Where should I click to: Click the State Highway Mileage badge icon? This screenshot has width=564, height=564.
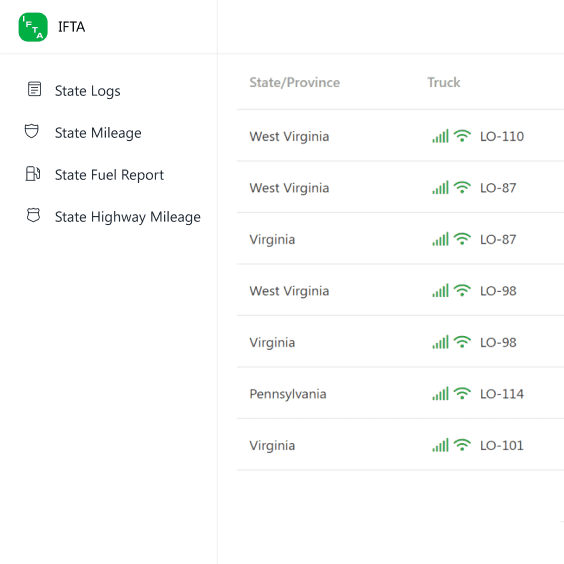(33, 215)
